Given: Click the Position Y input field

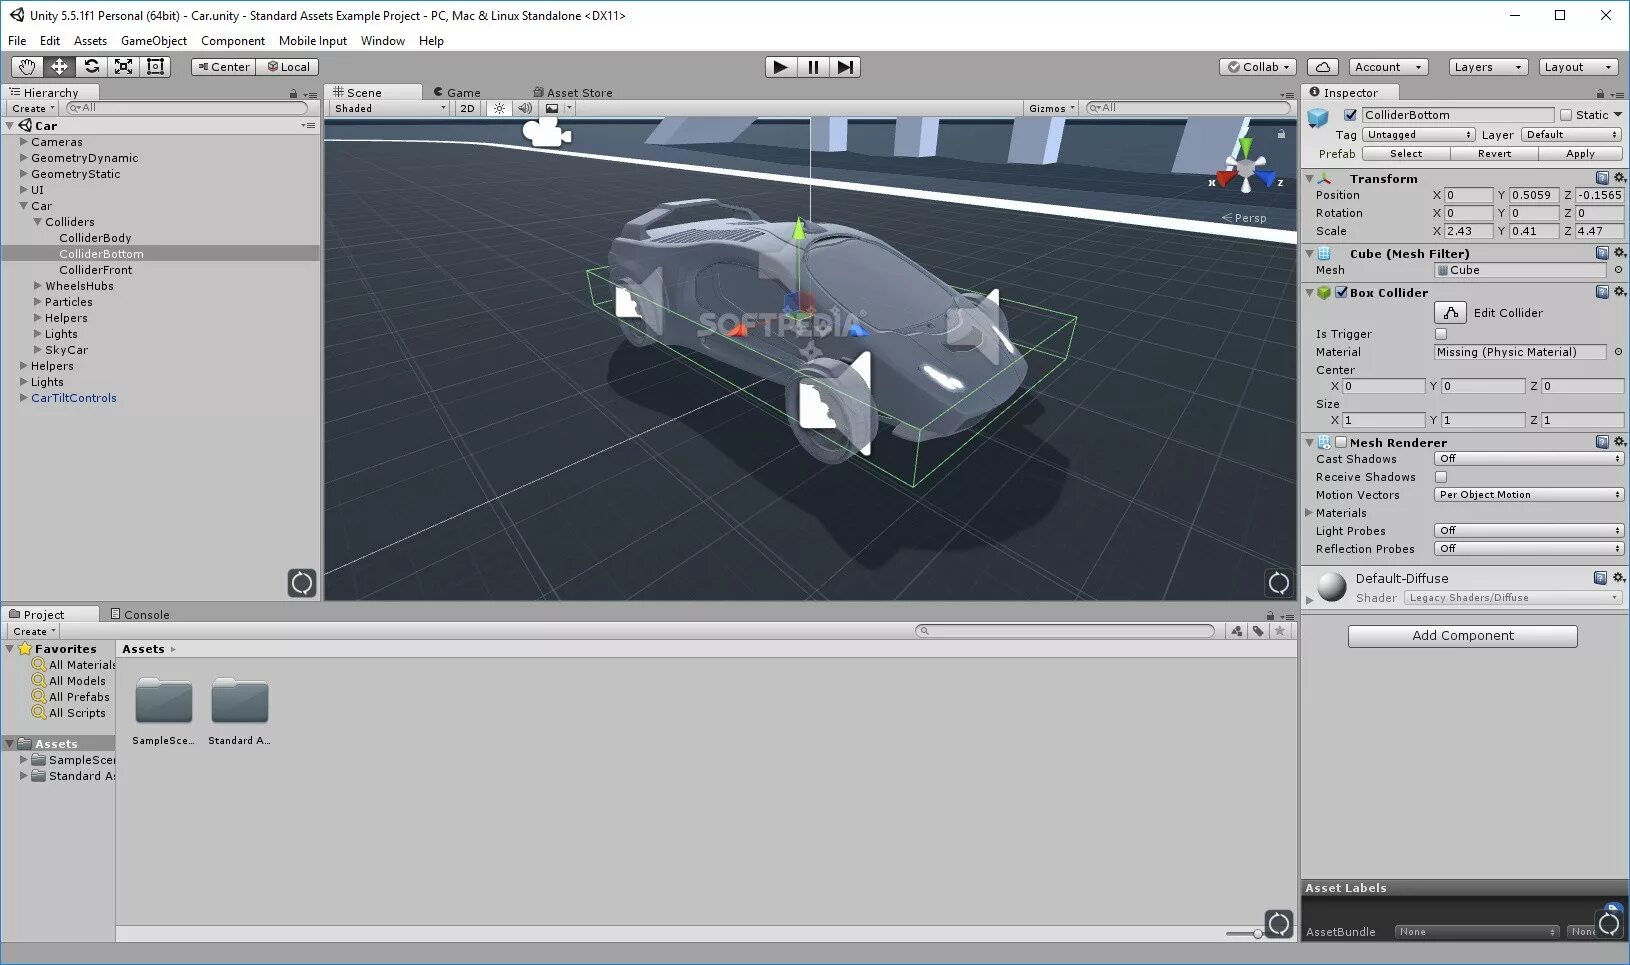Looking at the screenshot, I should [1532, 195].
